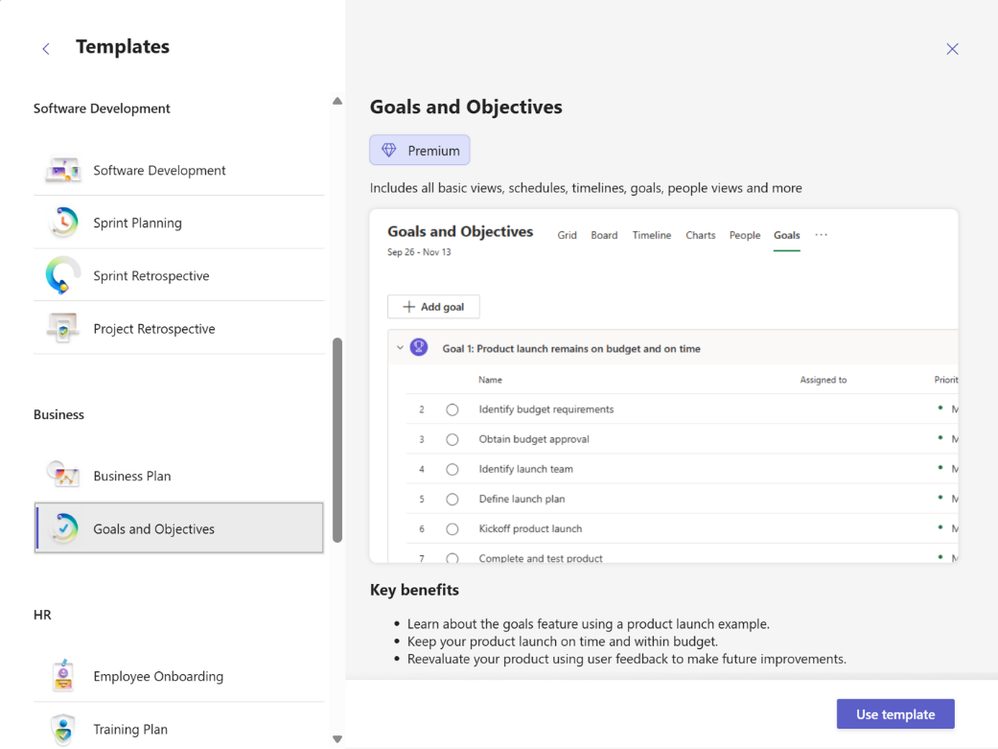This screenshot has height=749, width=998.
Task: Click the Project Retrospective icon
Action: tap(63, 328)
